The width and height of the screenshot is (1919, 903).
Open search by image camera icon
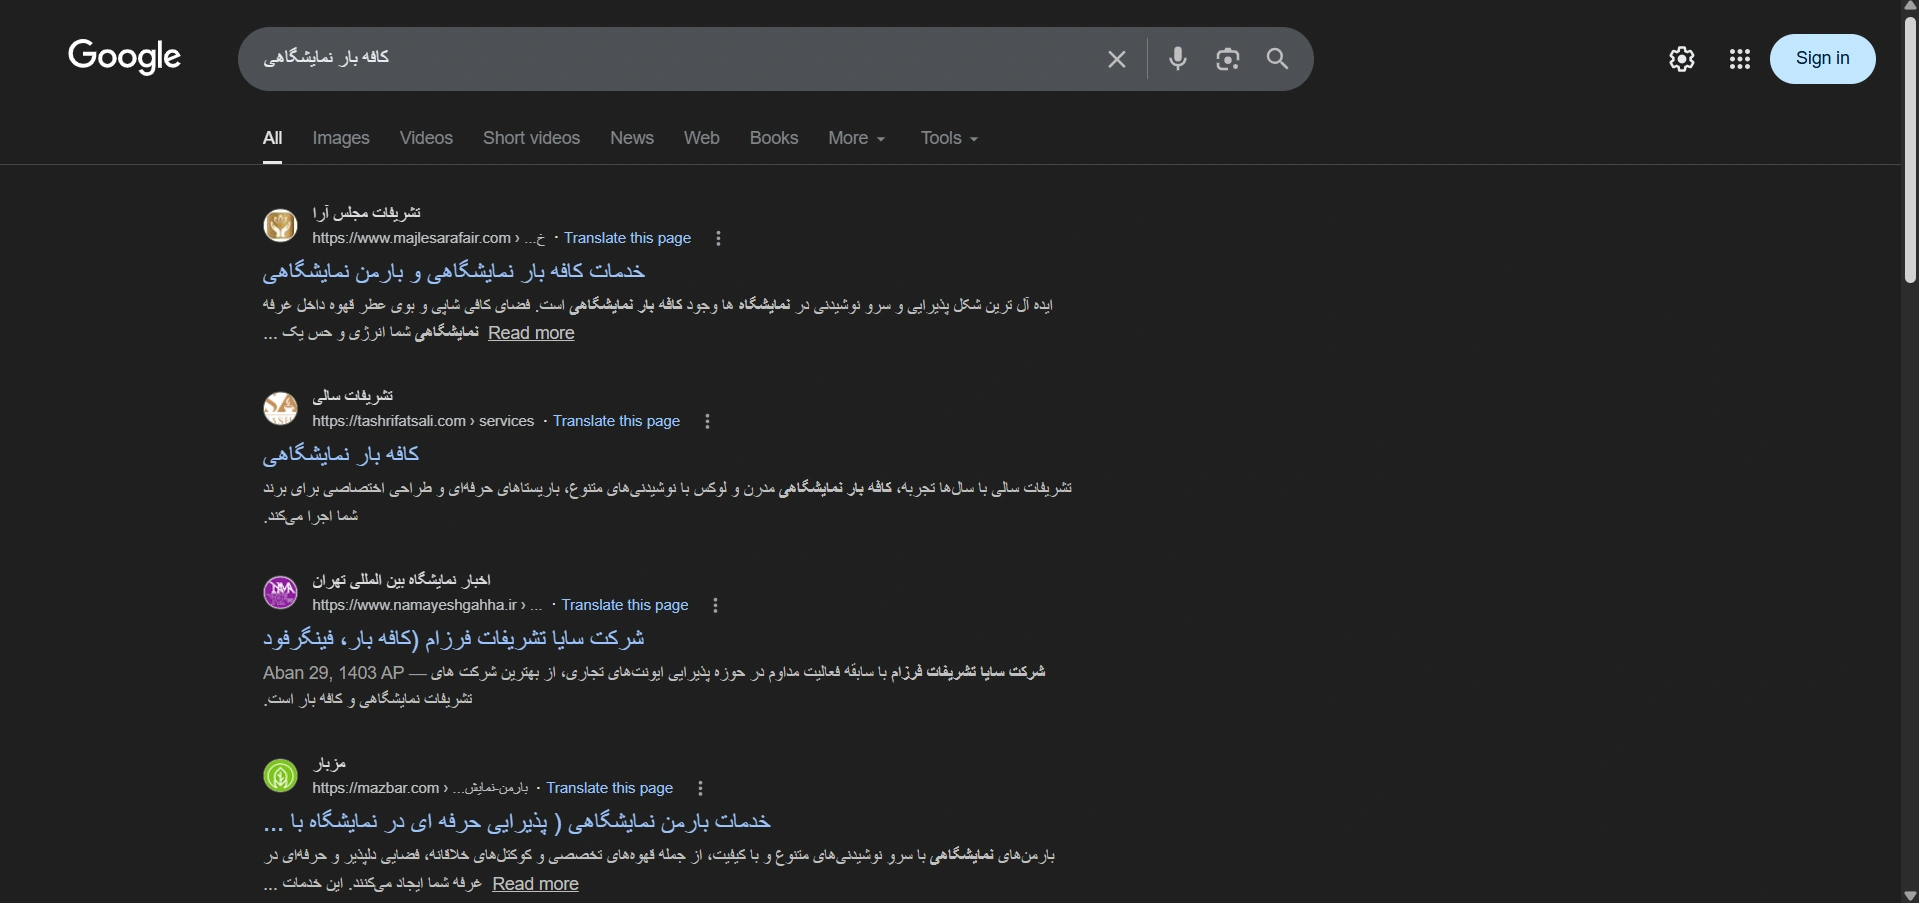(x=1228, y=59)
